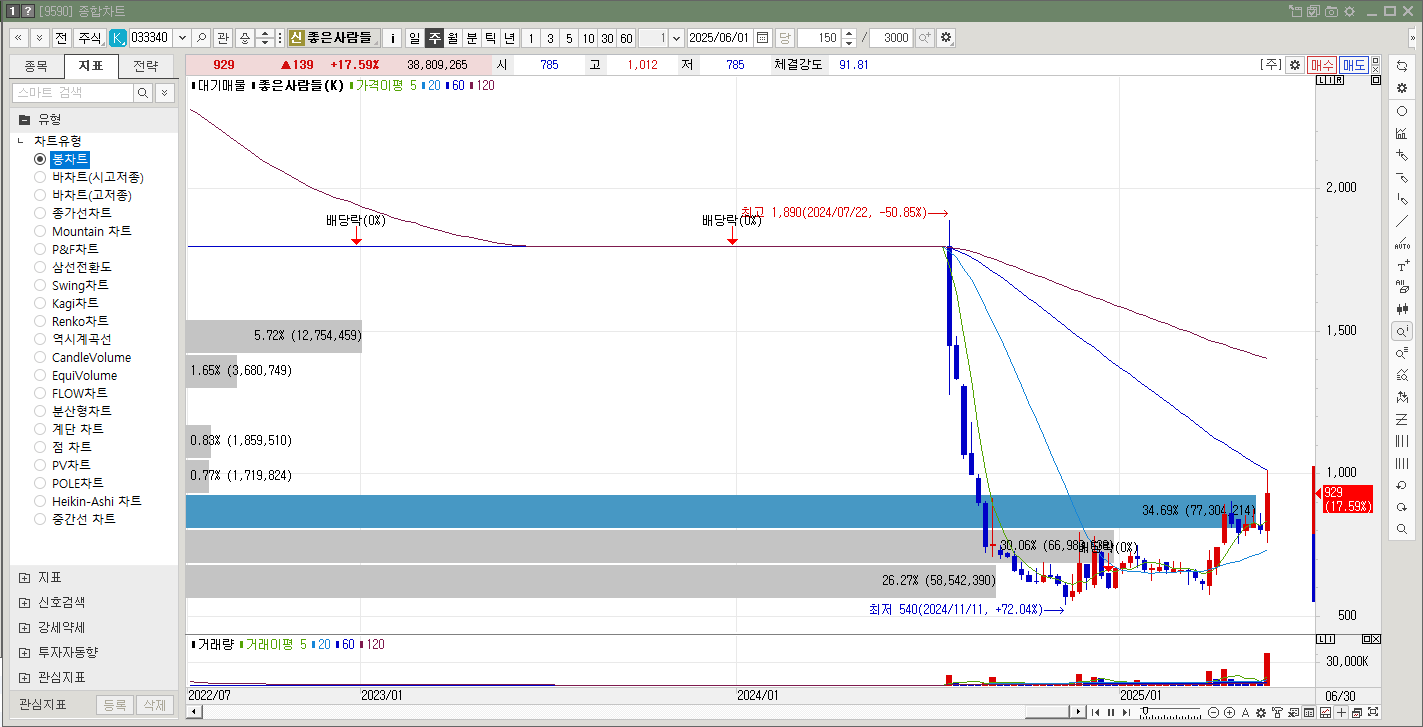Open the screen capture camera icon
Image resolution: width=1423 pixels, height=727 pixels.
click(x=1331, y=11)
